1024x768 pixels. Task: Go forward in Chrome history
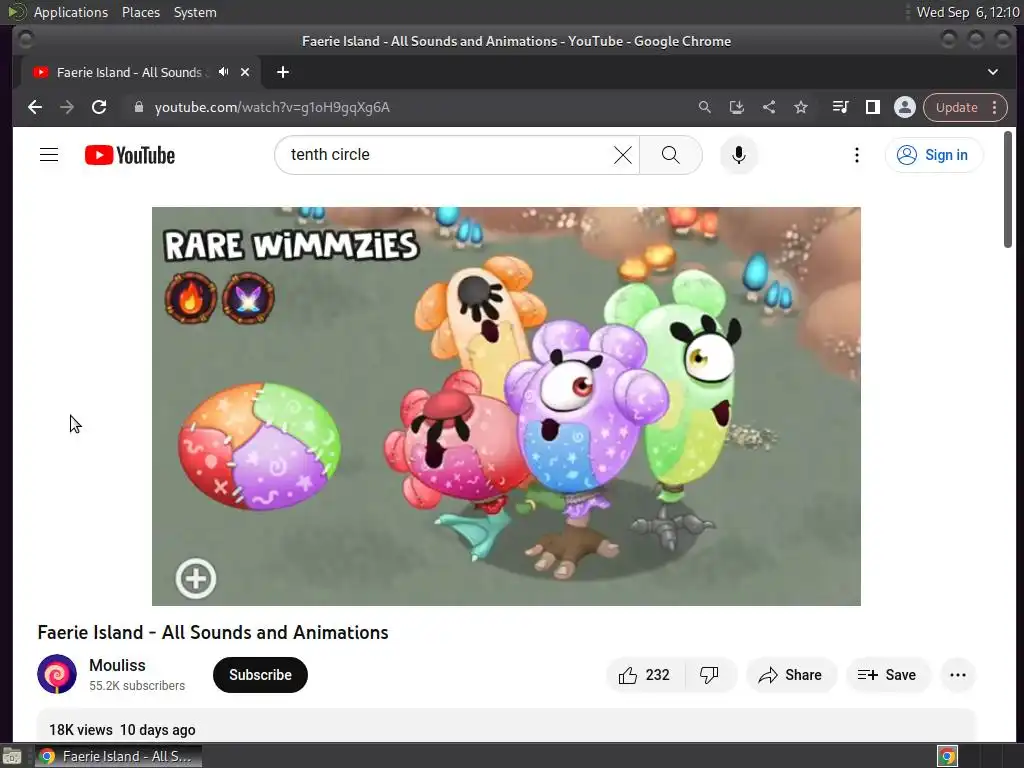point(67,107)
